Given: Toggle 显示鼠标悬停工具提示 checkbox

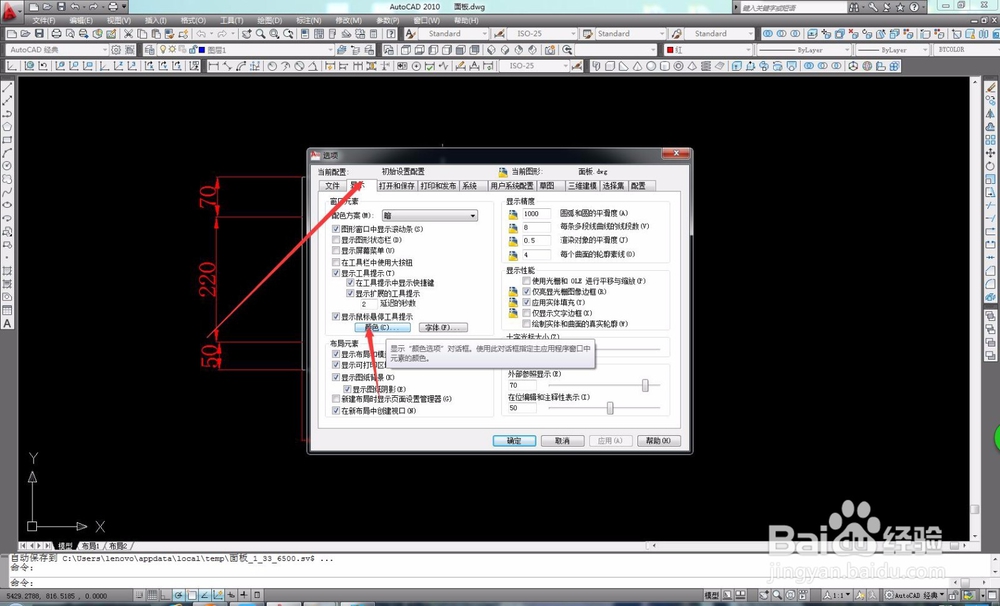Looking at the screenshot, I should [x=335, y=316].
